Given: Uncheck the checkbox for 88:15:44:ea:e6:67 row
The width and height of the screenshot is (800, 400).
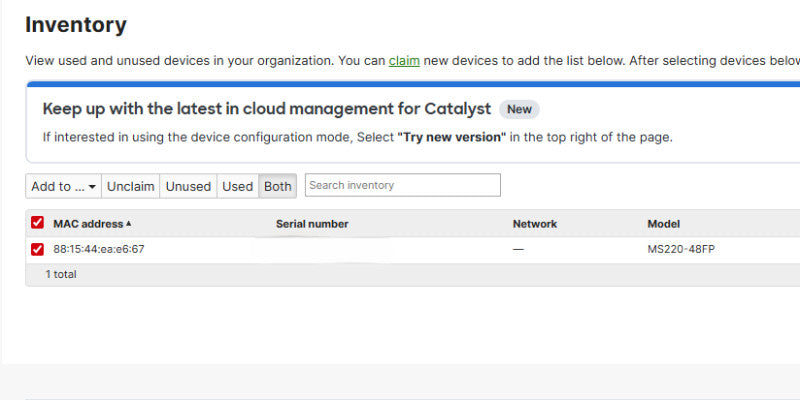Looking at the screenshot, I should point(37,249).
